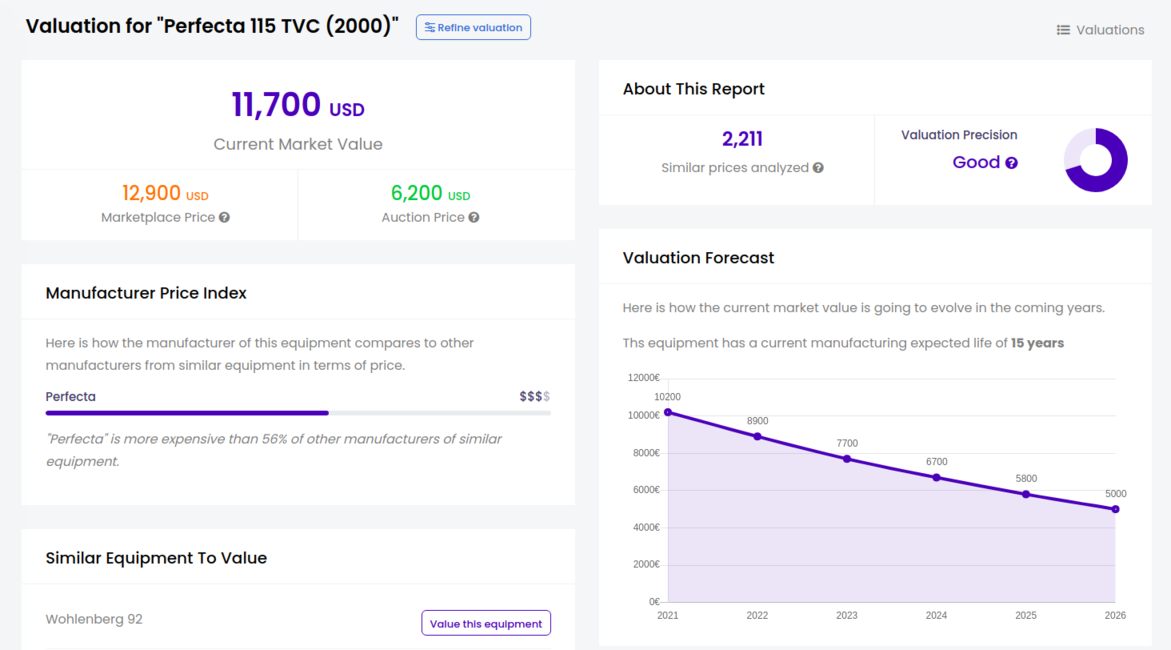
Task: Select the 2025 data point at 5800
Action: (1026, 494)
